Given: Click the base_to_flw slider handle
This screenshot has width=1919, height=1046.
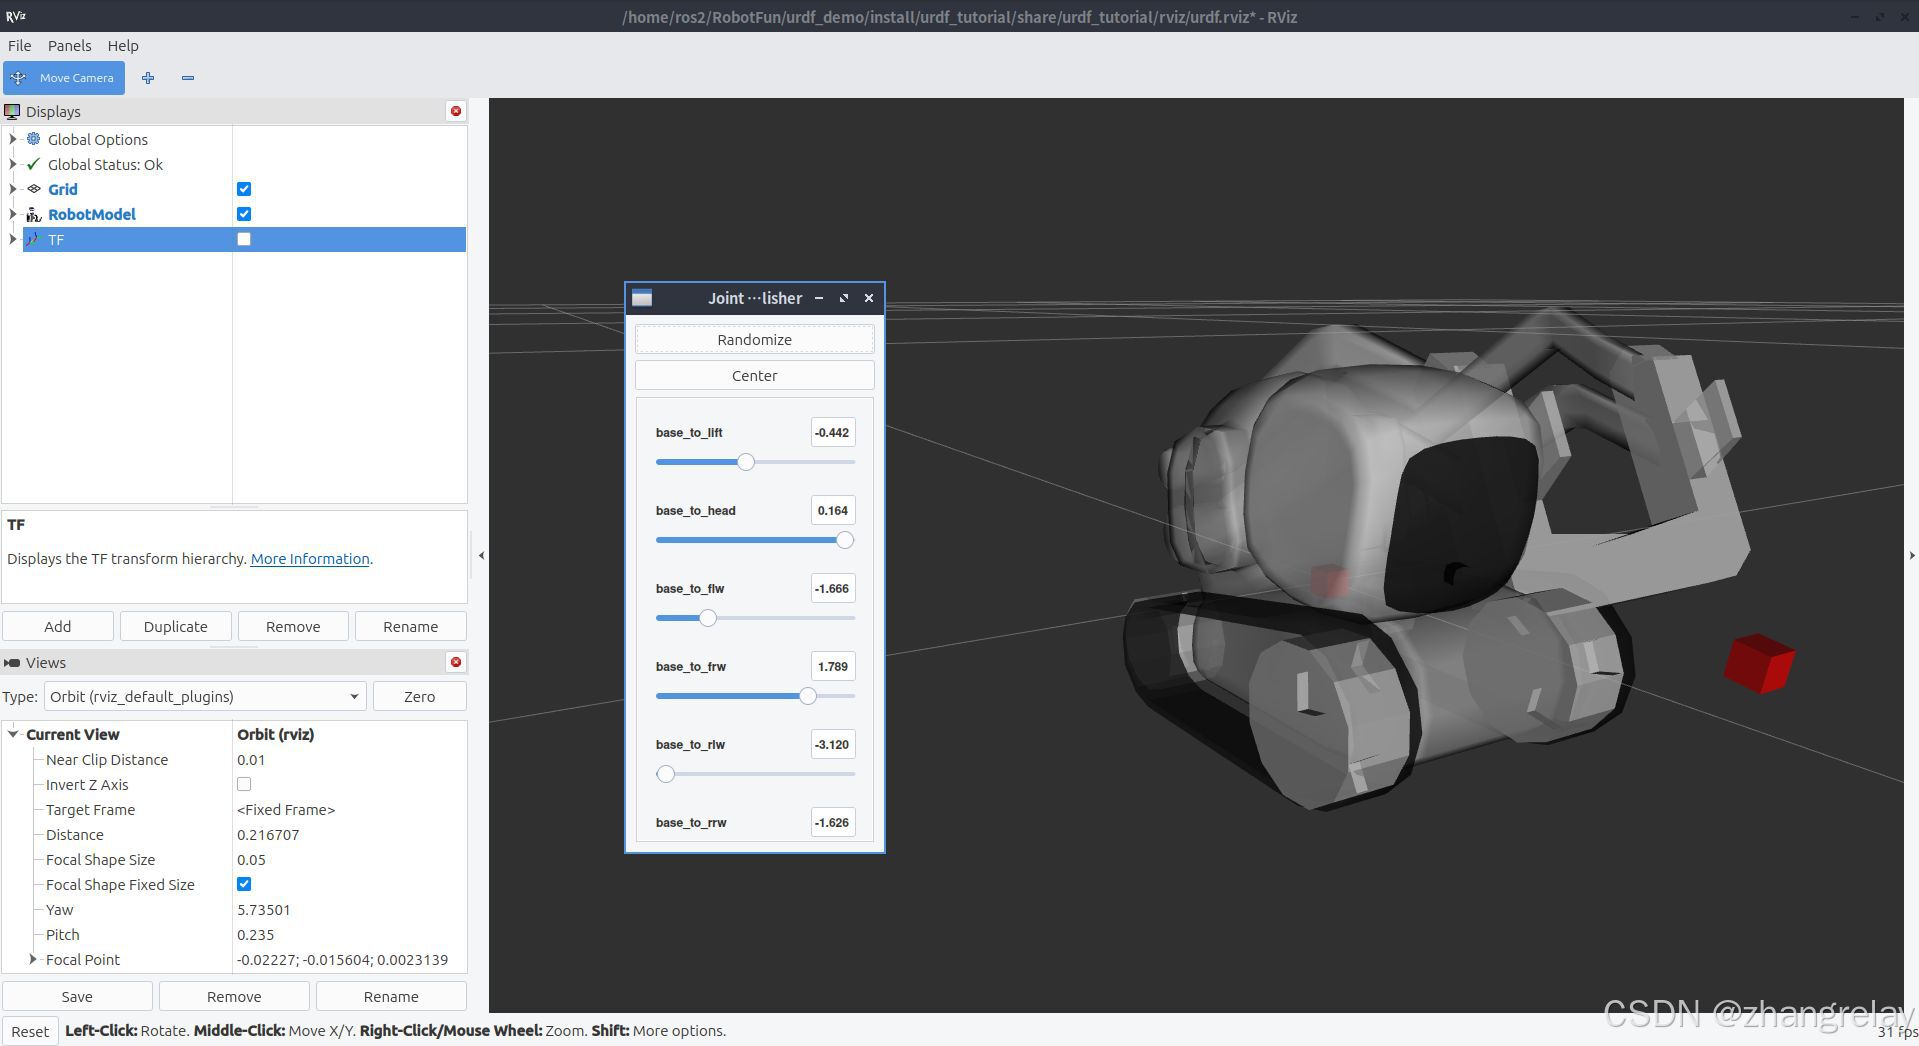Looking at the screenshot, I should (x=708, y=618).
